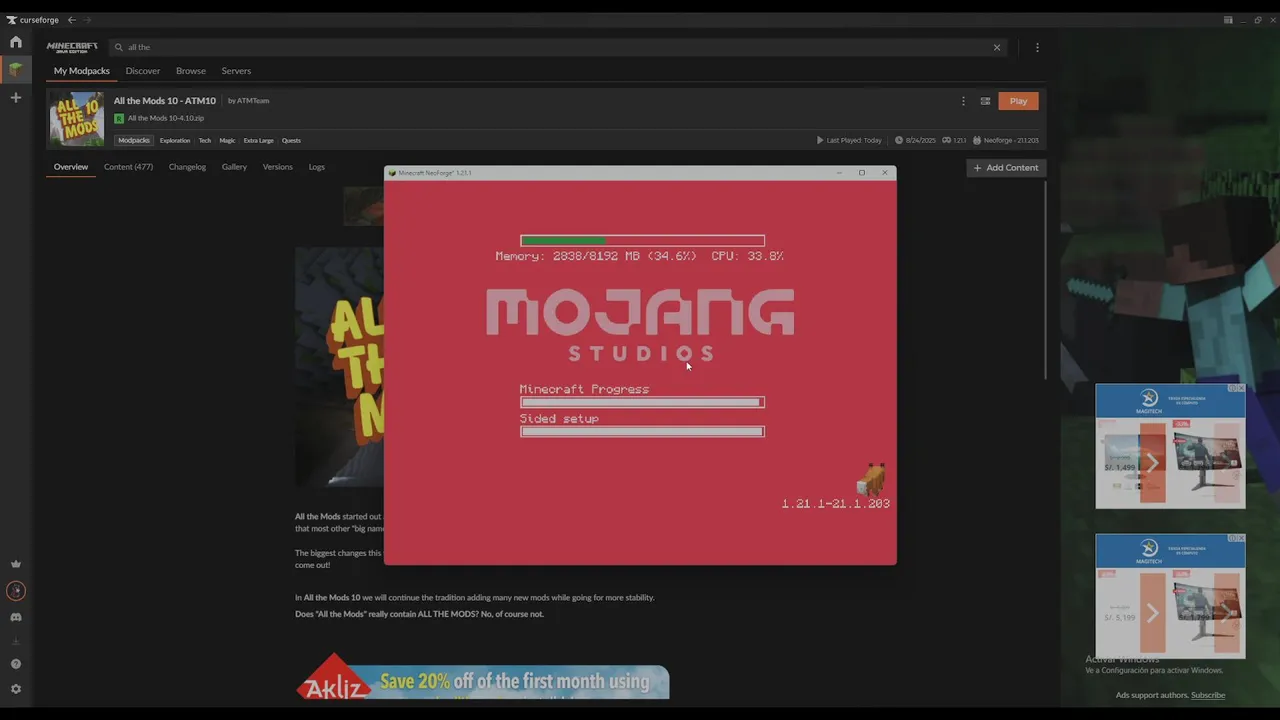Minimize the Minecraft NeoForge window
Screen dimensions: 1280x720
coord(839,173)
